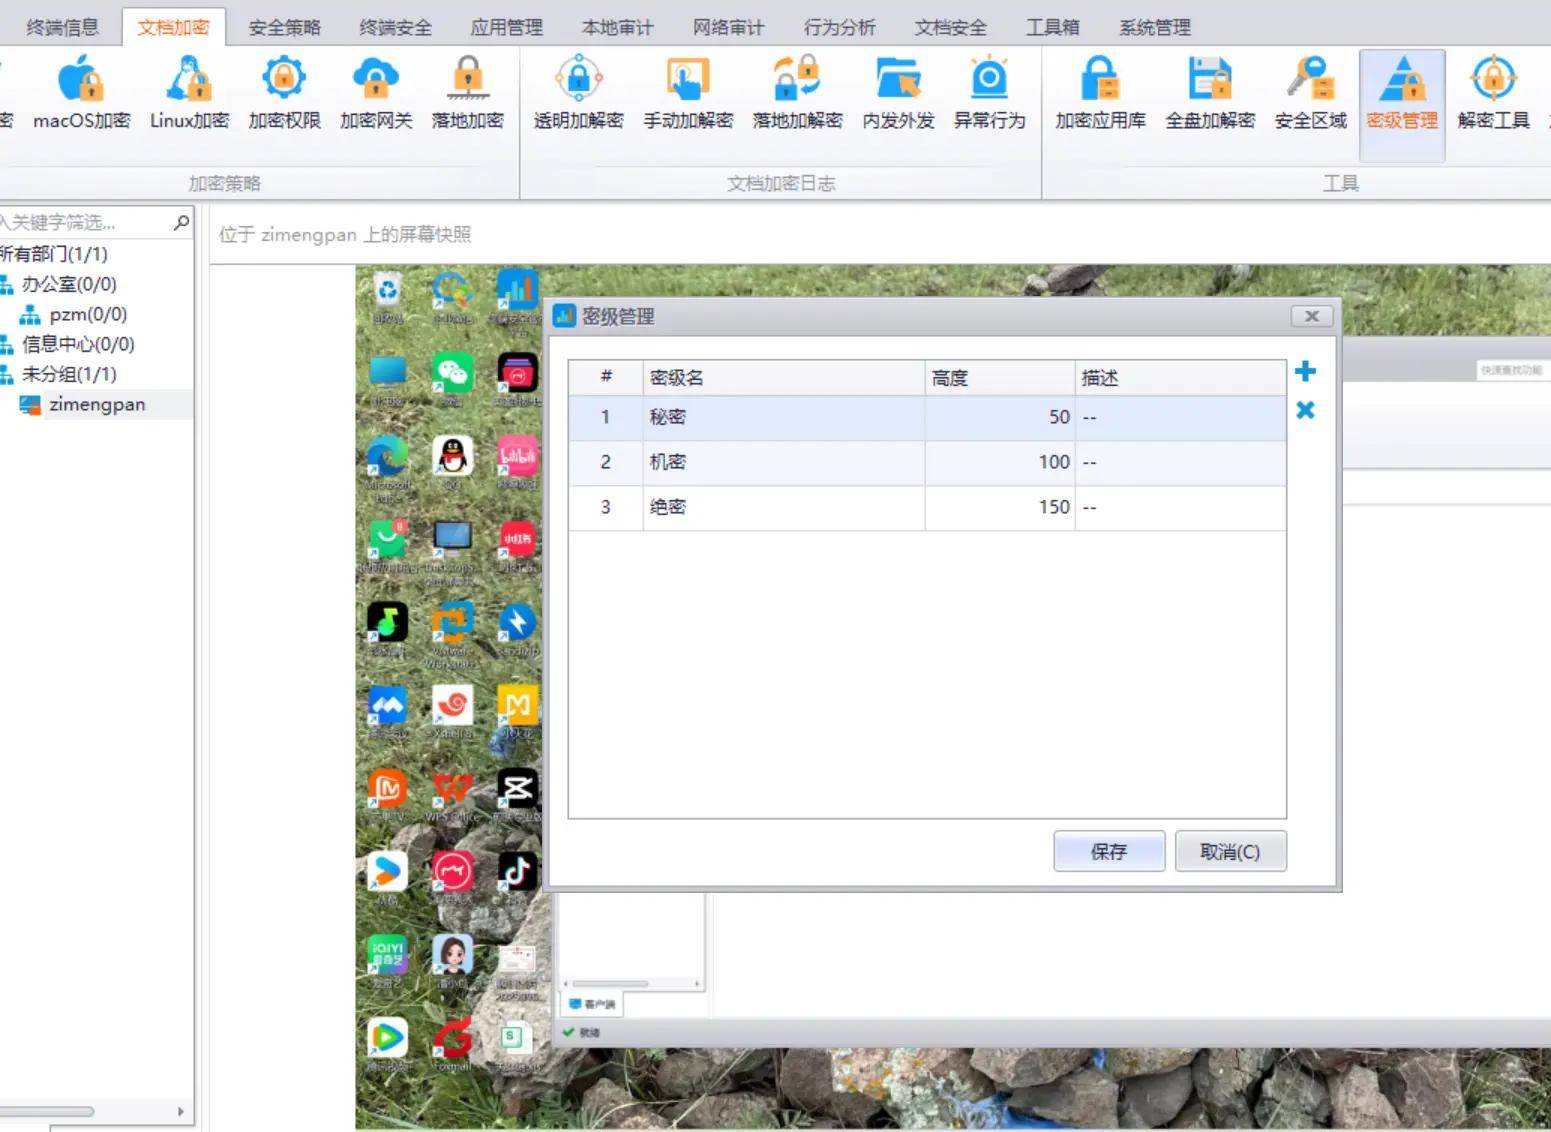The image size is (1551, 1132).
Task: Delete level with the blue X icon
Action: [x=1305, y=410]
